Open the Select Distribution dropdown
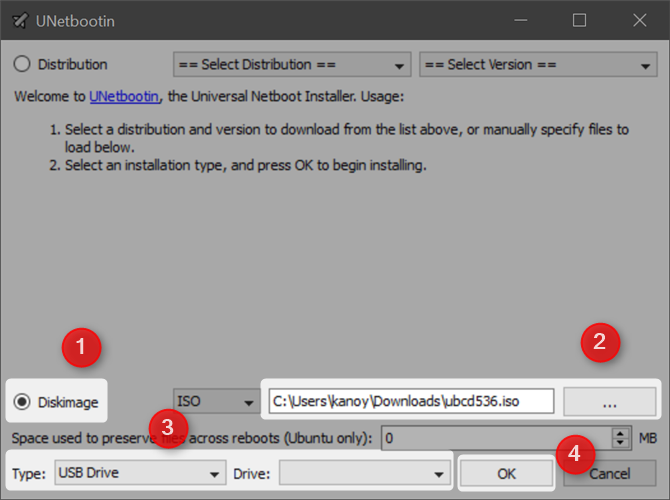The width and height of the screenshot is (670, 500). point(292,65)
